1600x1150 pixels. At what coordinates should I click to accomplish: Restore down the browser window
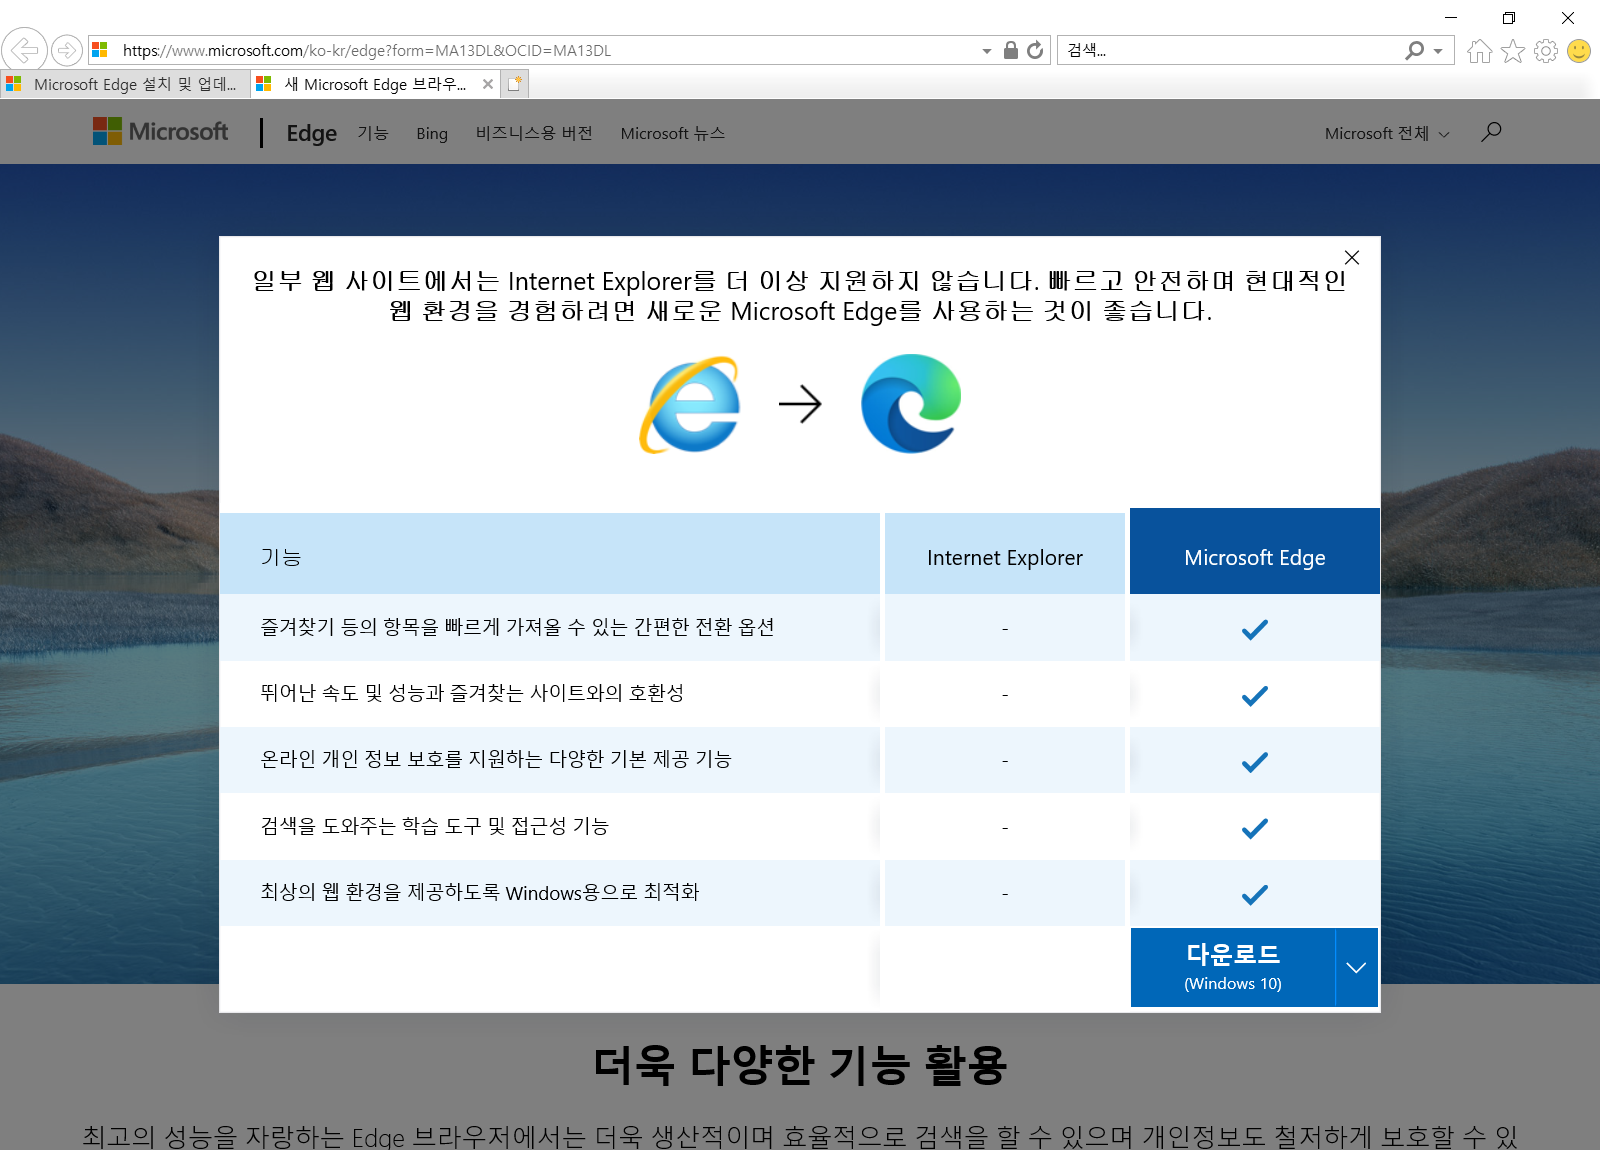pyautogui.click(x=1509, y=17)
